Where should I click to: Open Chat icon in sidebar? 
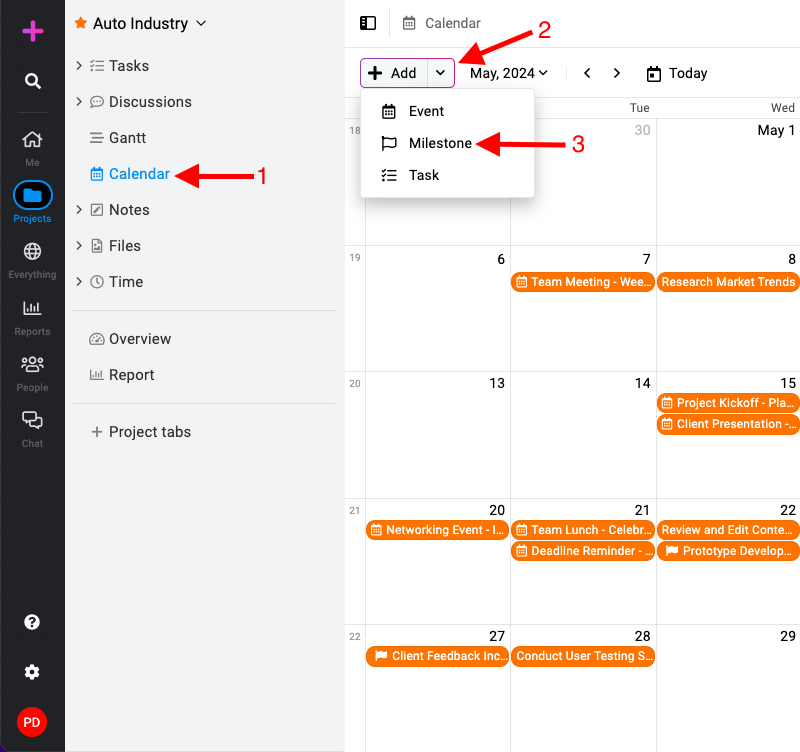(32, 420)
